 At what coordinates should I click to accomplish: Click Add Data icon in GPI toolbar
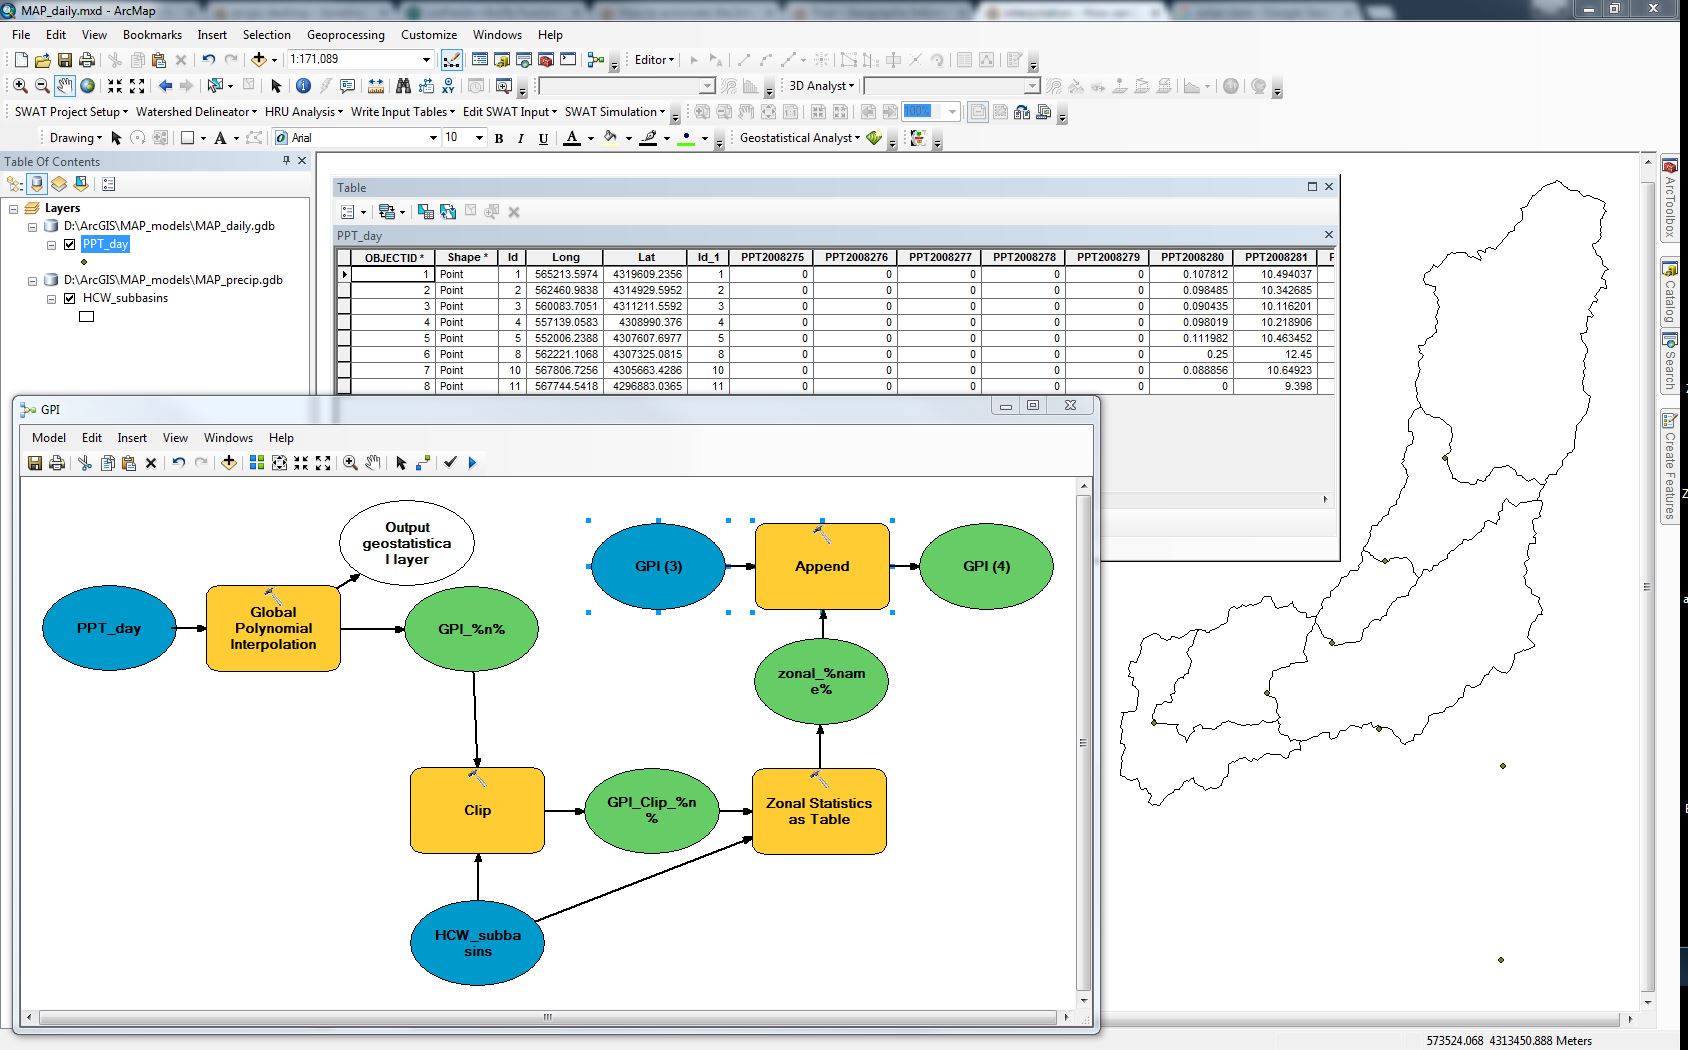click(229, 463)
